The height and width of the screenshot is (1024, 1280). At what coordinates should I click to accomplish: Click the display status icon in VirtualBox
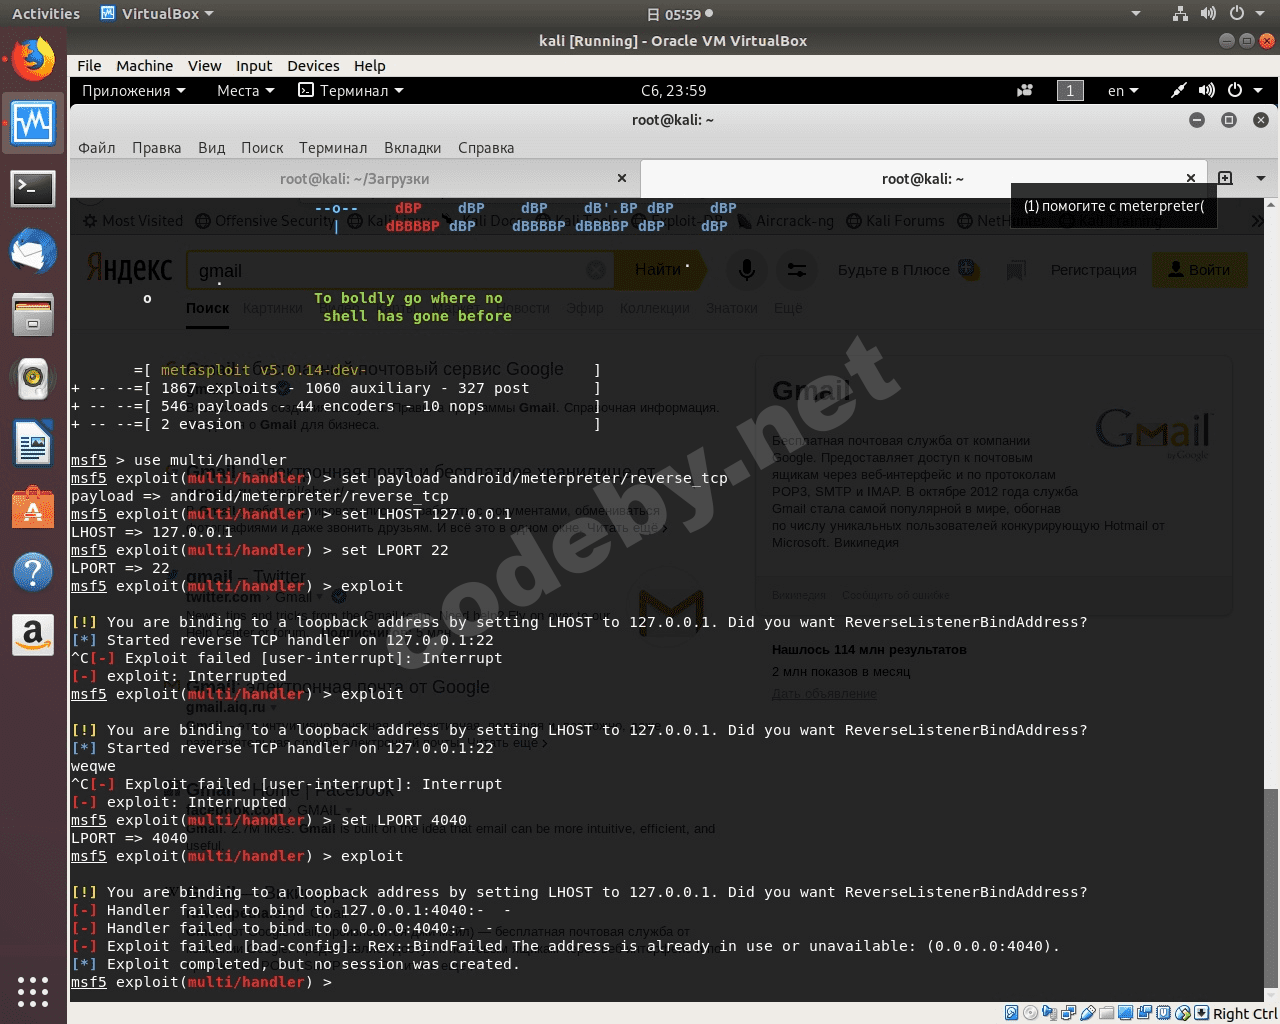click(1126, 1013)
